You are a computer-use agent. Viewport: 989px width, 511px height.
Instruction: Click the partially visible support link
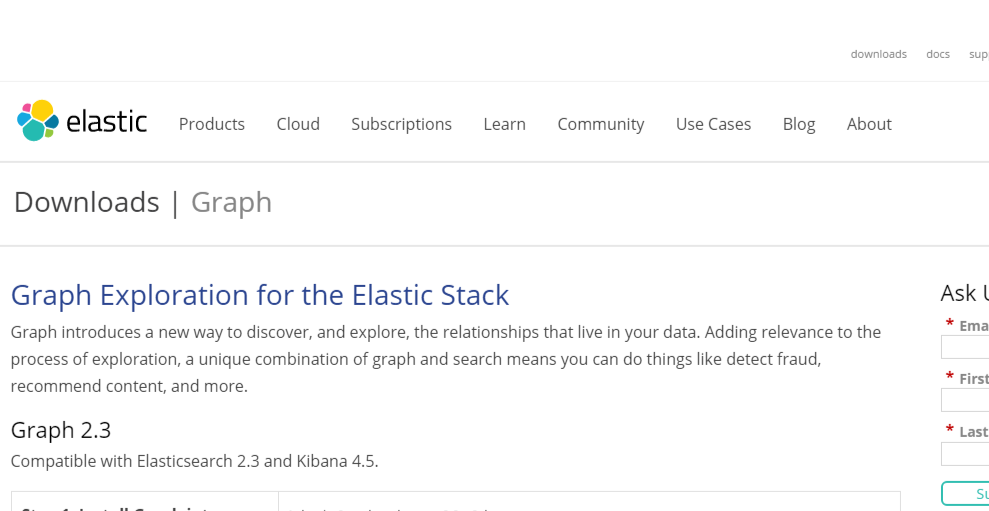(978, 54)
